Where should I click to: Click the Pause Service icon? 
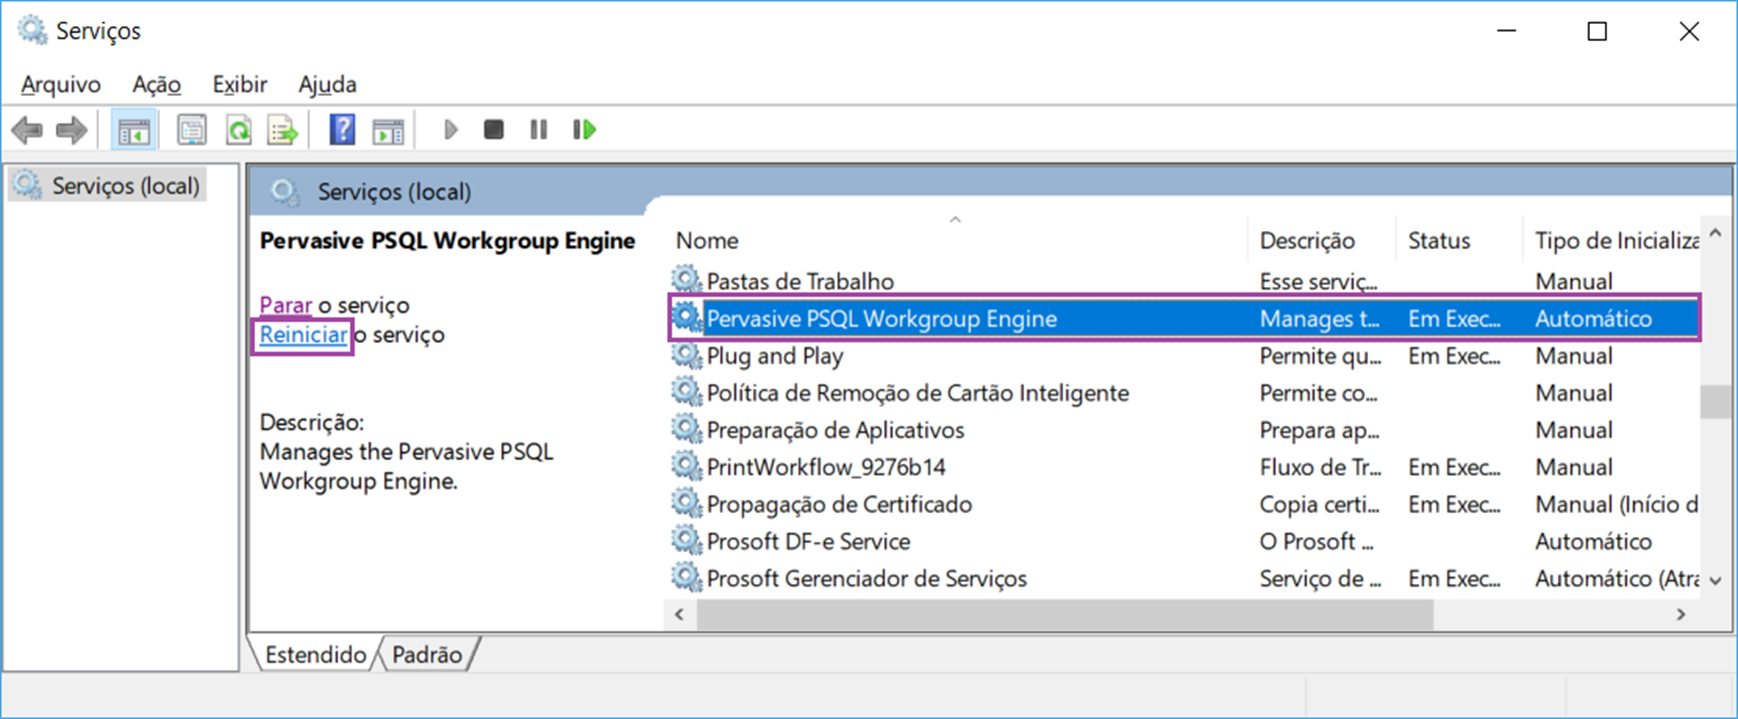(x=539, y=130)
